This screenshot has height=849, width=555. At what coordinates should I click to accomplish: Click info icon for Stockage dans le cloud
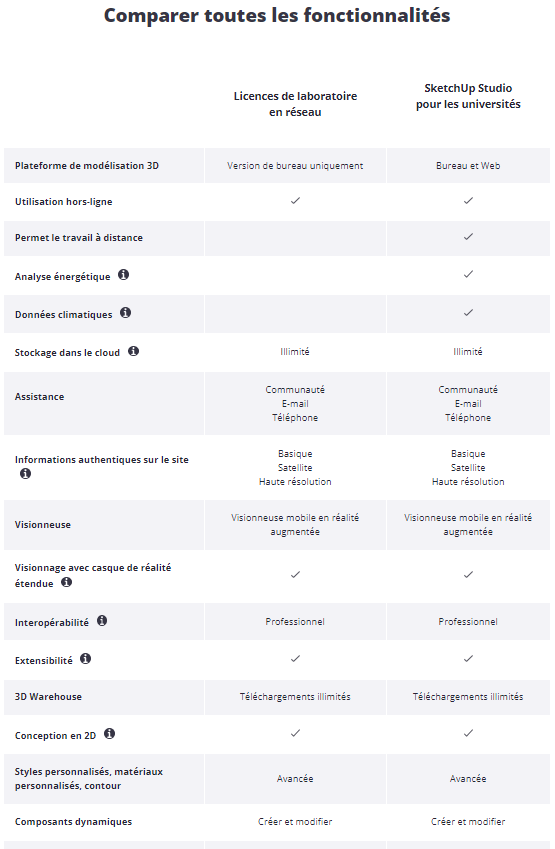click(133, 351)
